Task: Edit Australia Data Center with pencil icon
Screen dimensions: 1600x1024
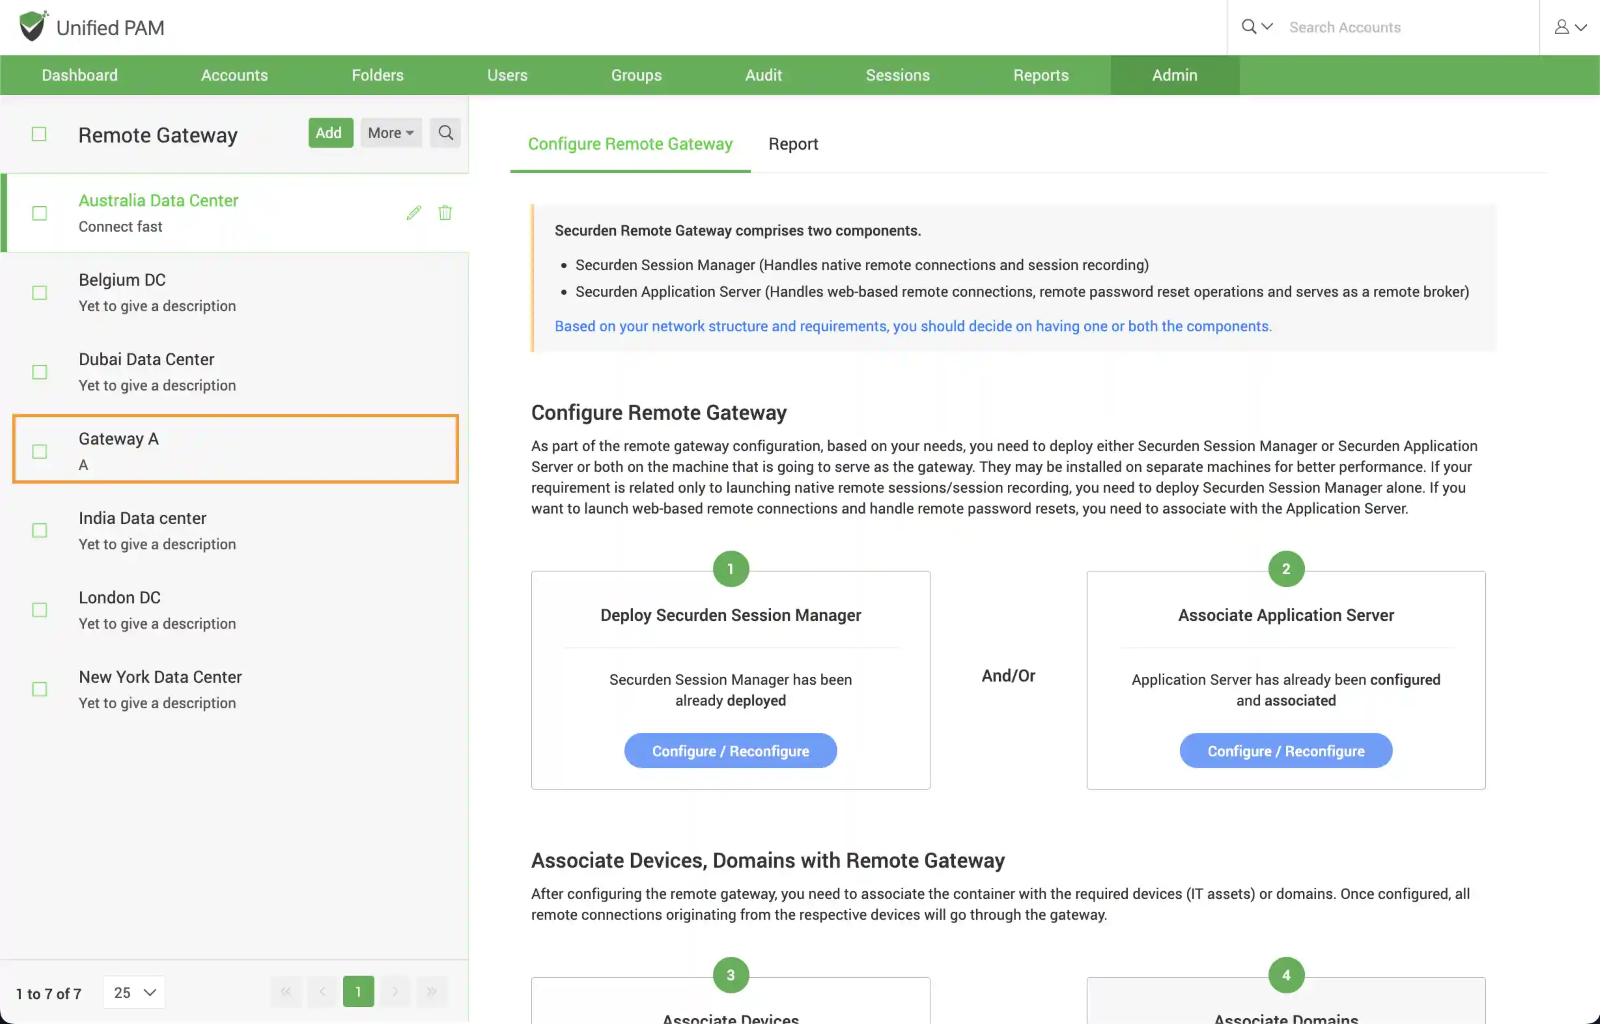Action: pos(414,213)
